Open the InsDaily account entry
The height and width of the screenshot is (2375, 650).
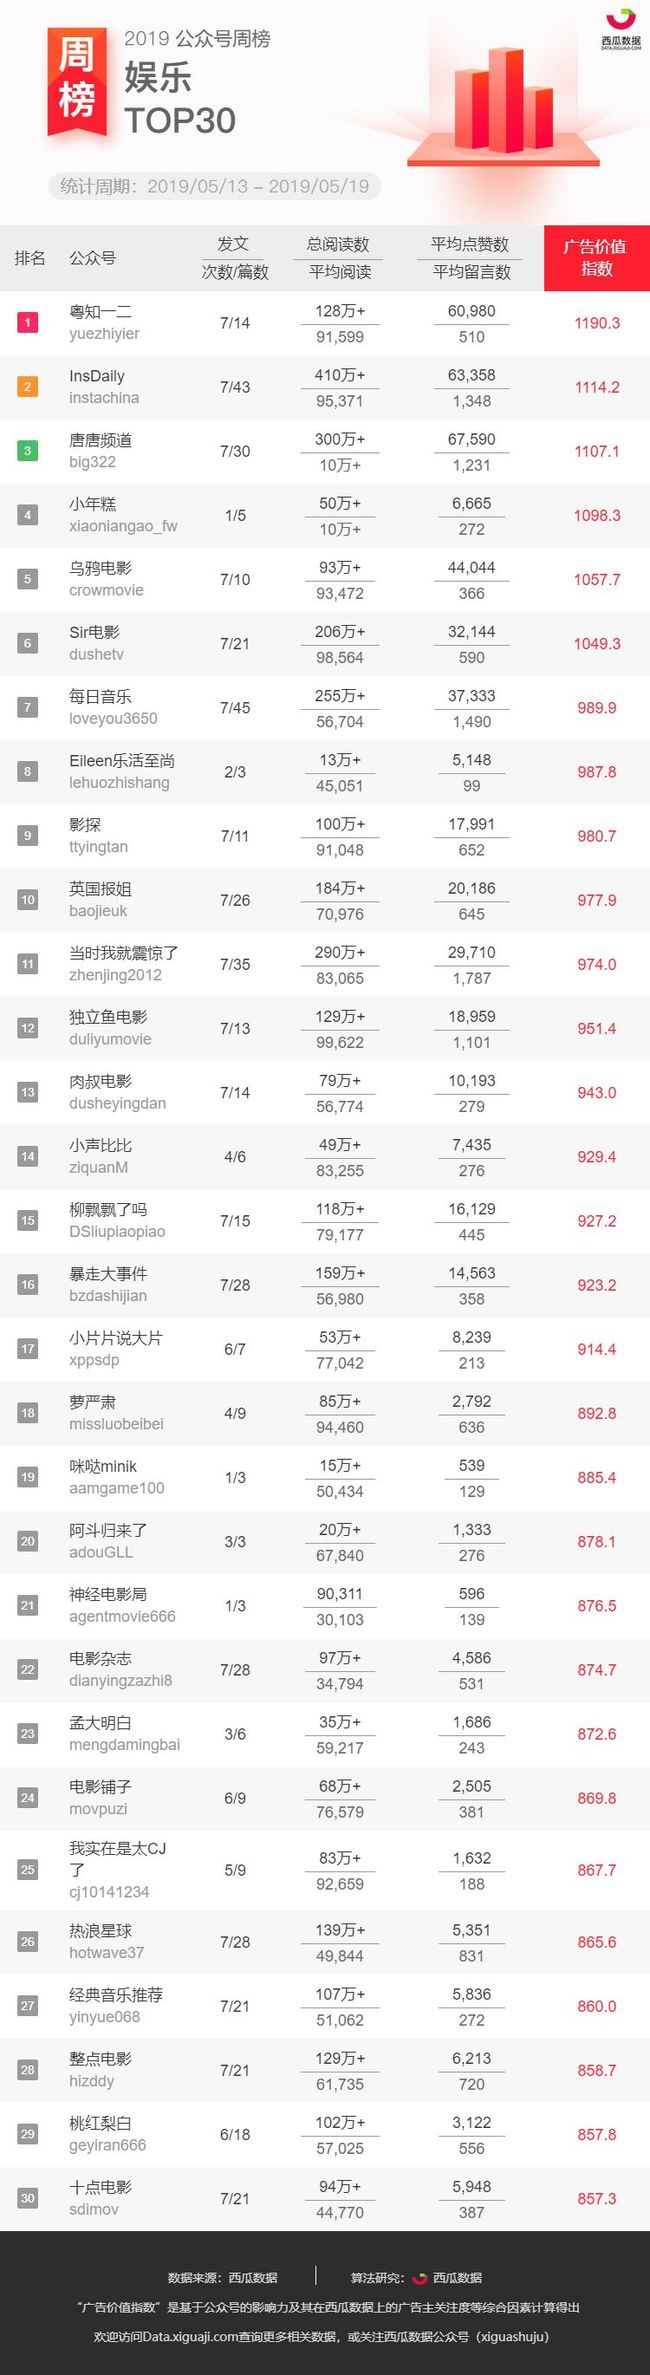pos(104,387)
